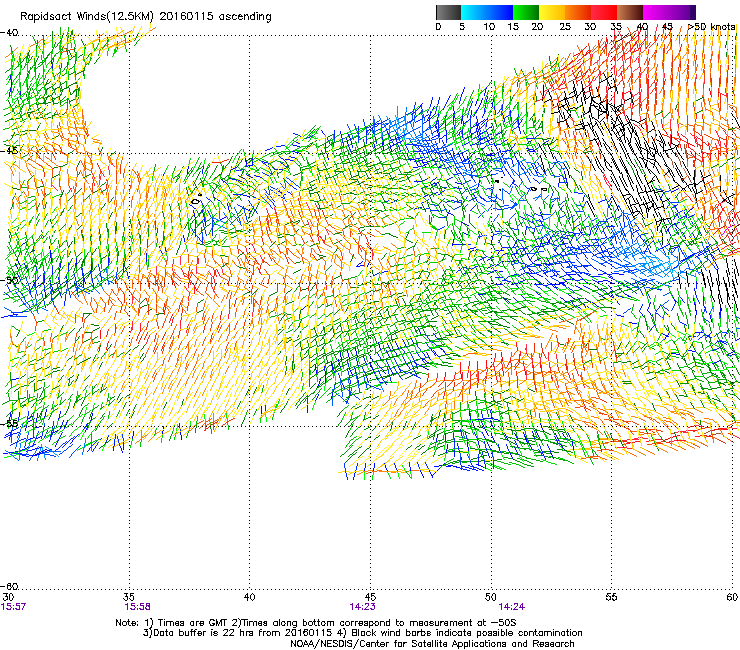Click the yellow 20-25 knots color band
The height and width of the screenshot is (650, 740).
click(552, 12)
